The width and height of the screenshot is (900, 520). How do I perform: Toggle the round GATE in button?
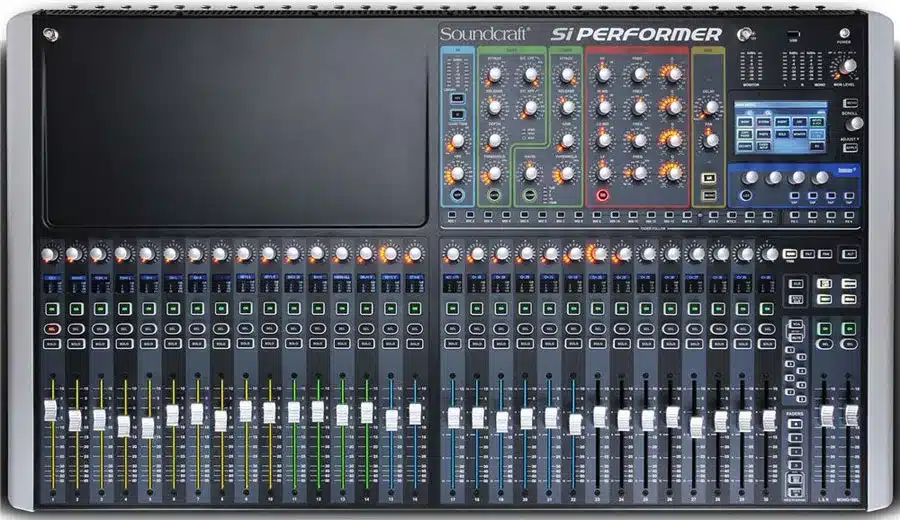click(x=494, y=195)
